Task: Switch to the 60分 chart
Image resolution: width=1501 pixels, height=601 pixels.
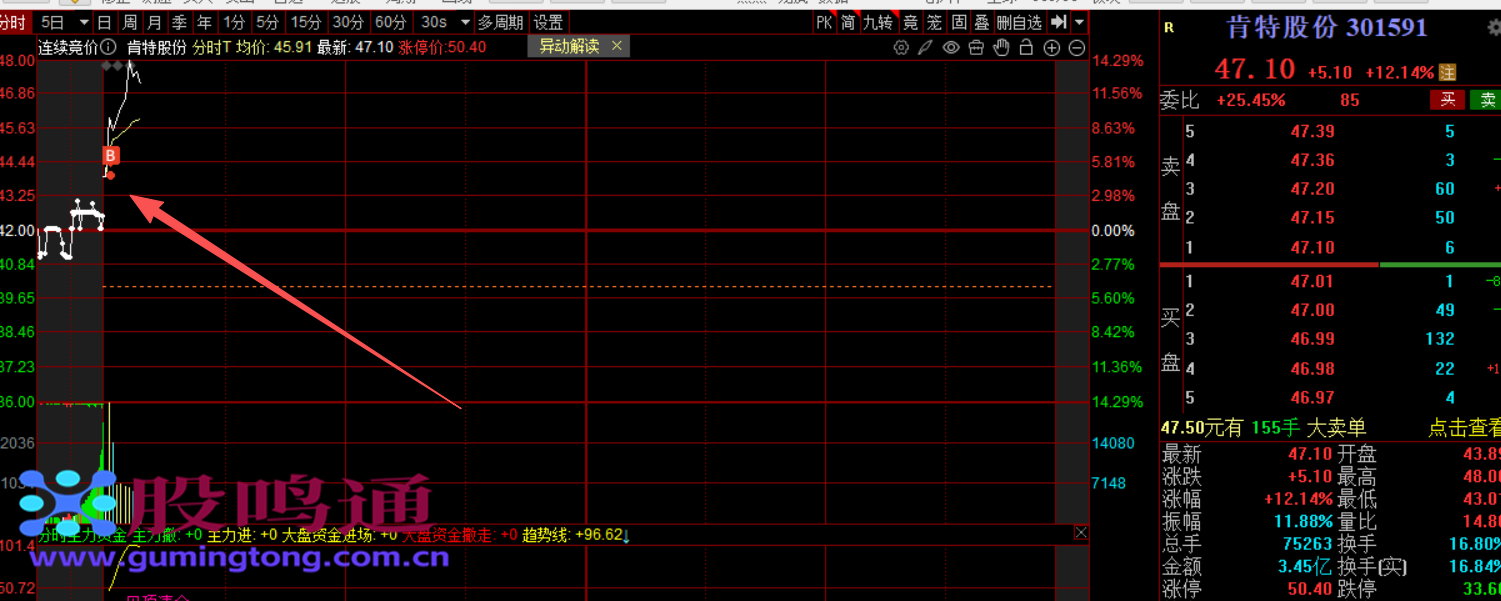Action: click(x=391, y=22)
